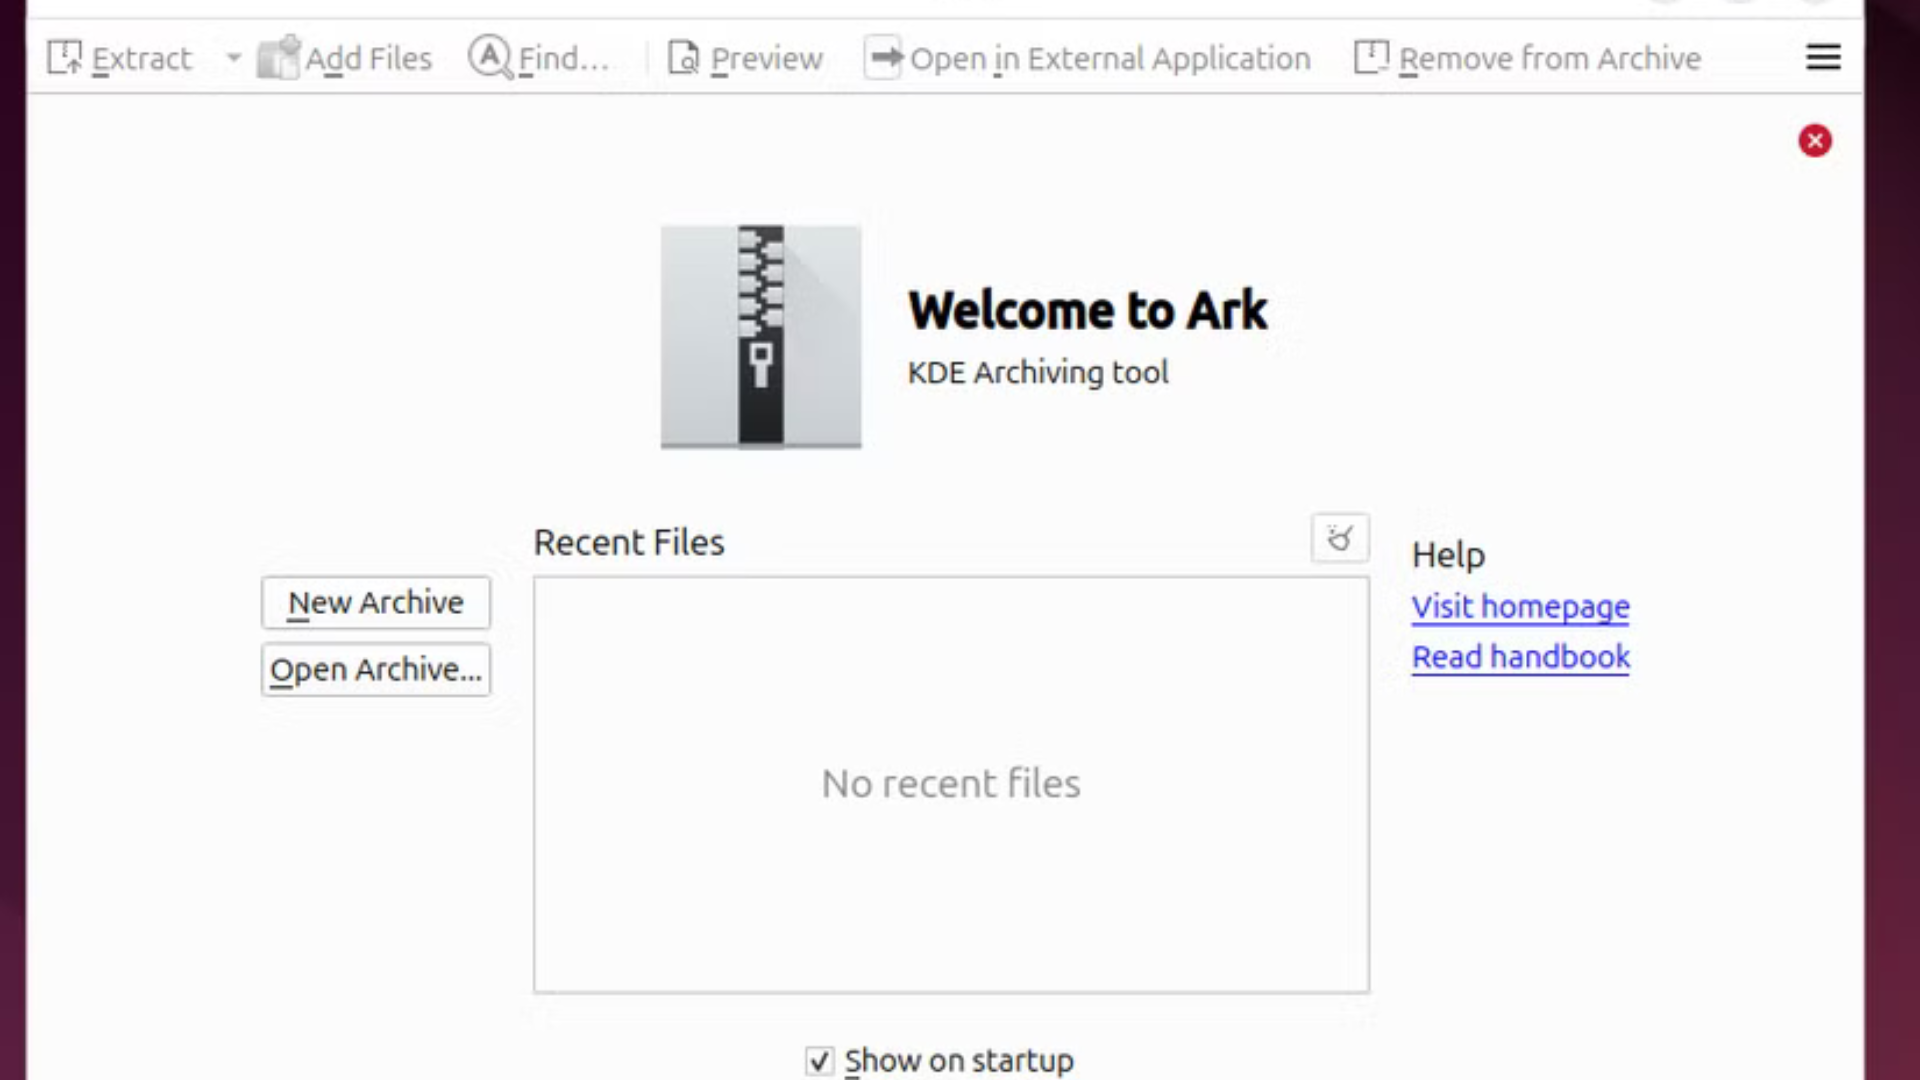Open the Find tool via its magnifier icon
Viewport: 1920px width, 1080px height.
[x=489, y=57]
